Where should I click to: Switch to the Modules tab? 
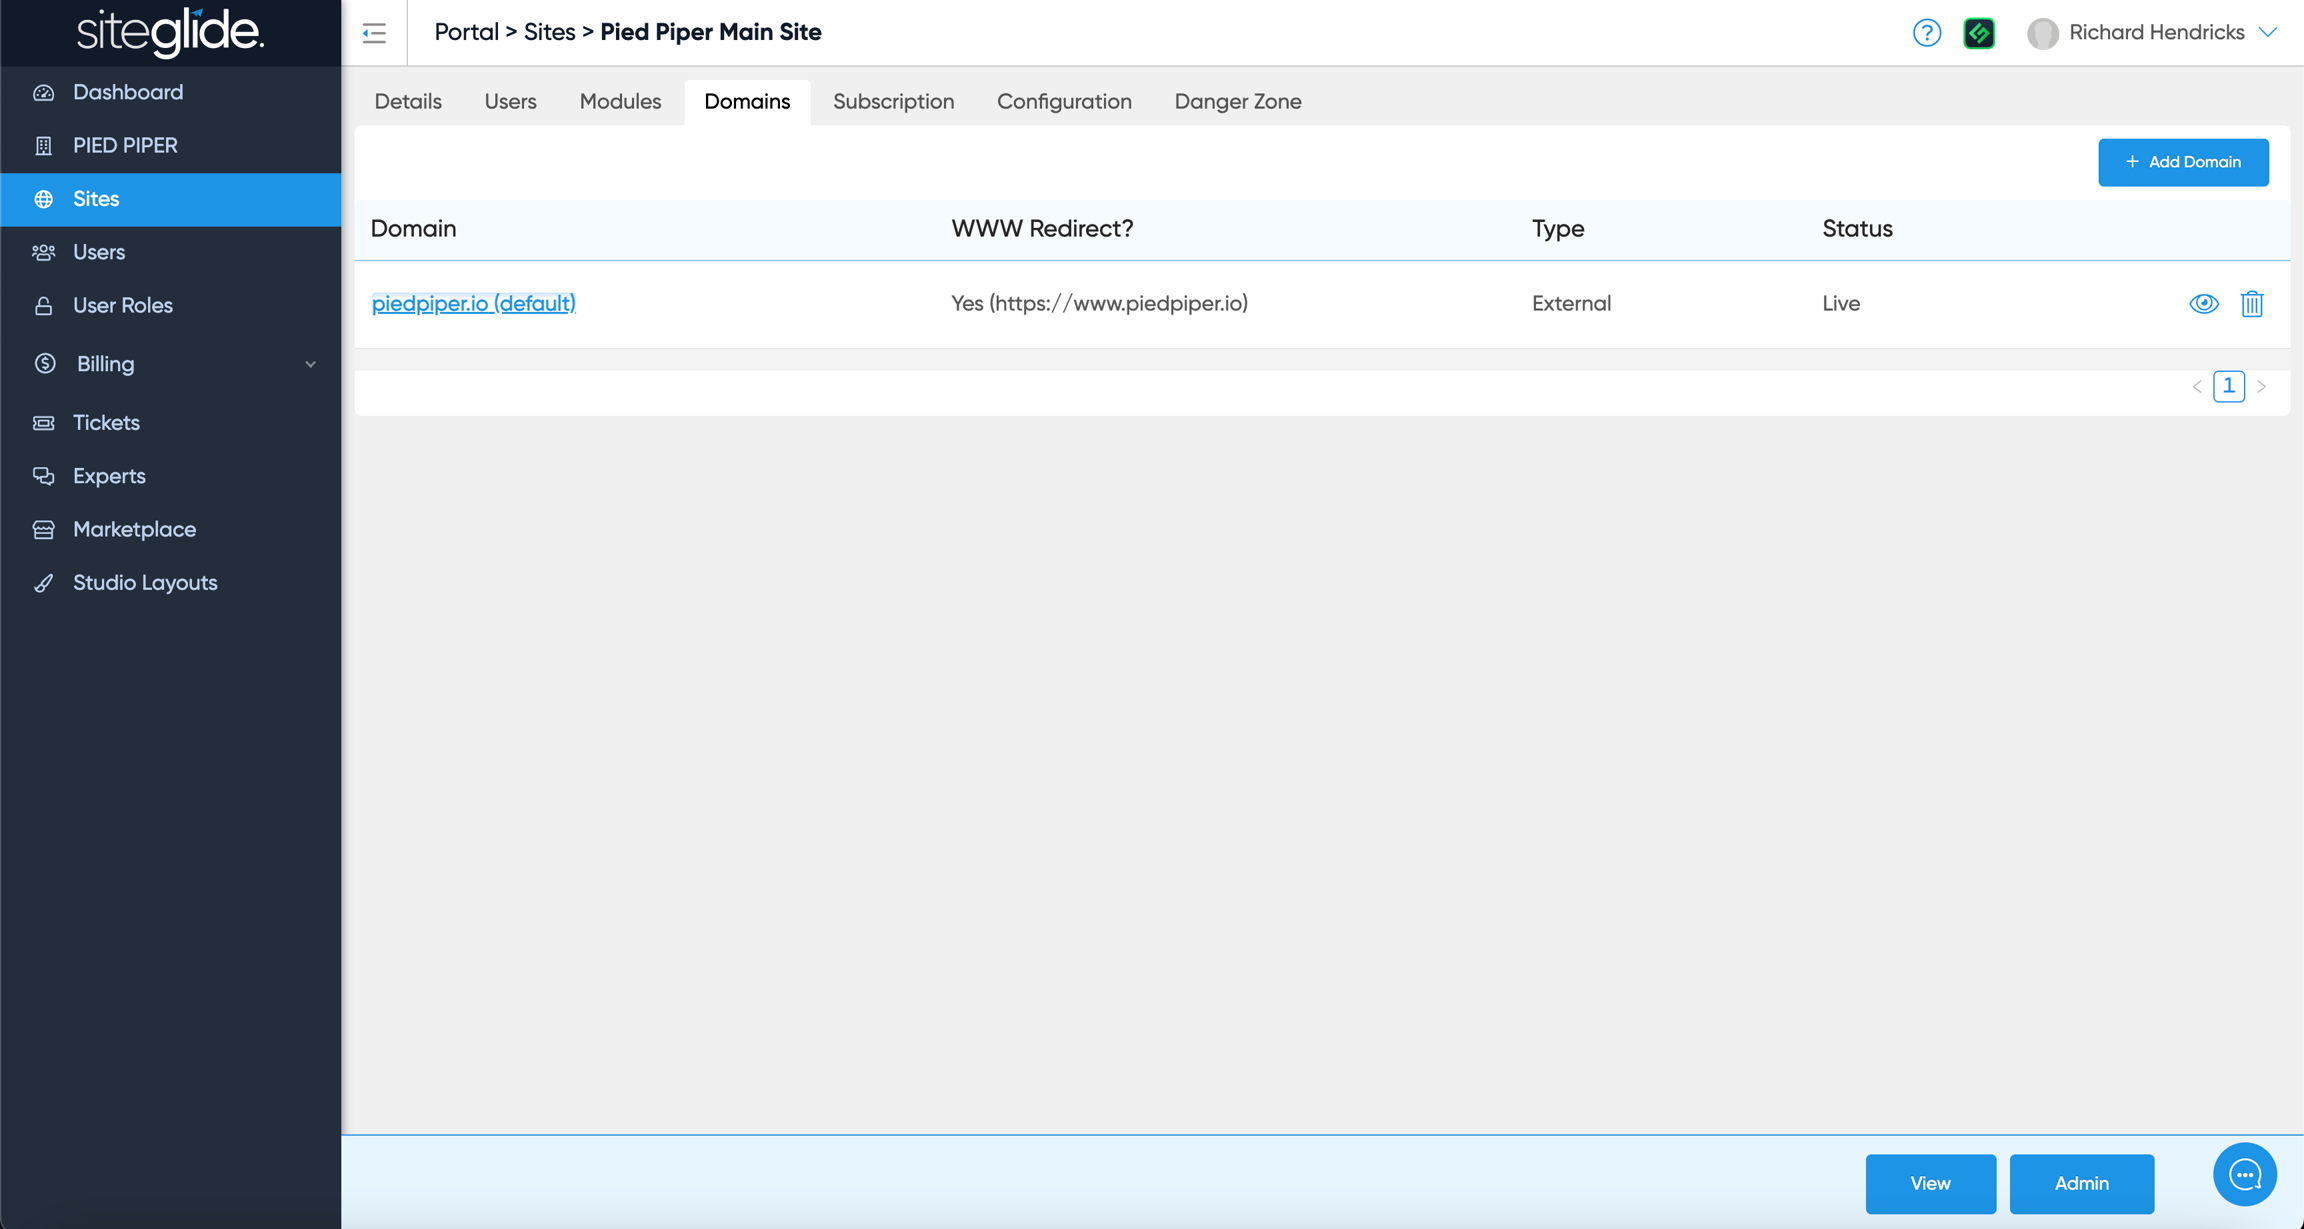(x=620, y=101)
